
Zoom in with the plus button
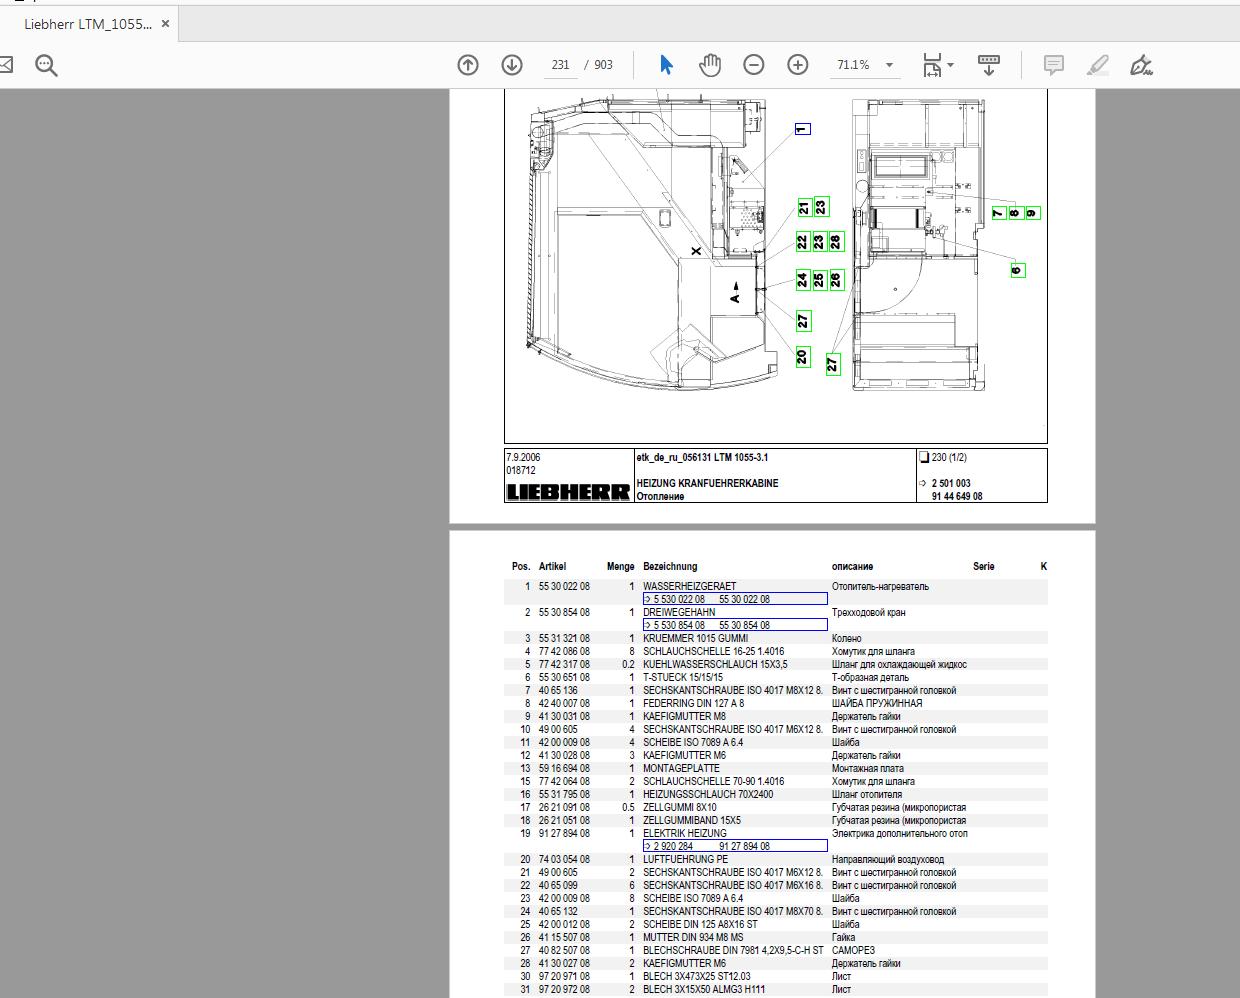[797, 64]
